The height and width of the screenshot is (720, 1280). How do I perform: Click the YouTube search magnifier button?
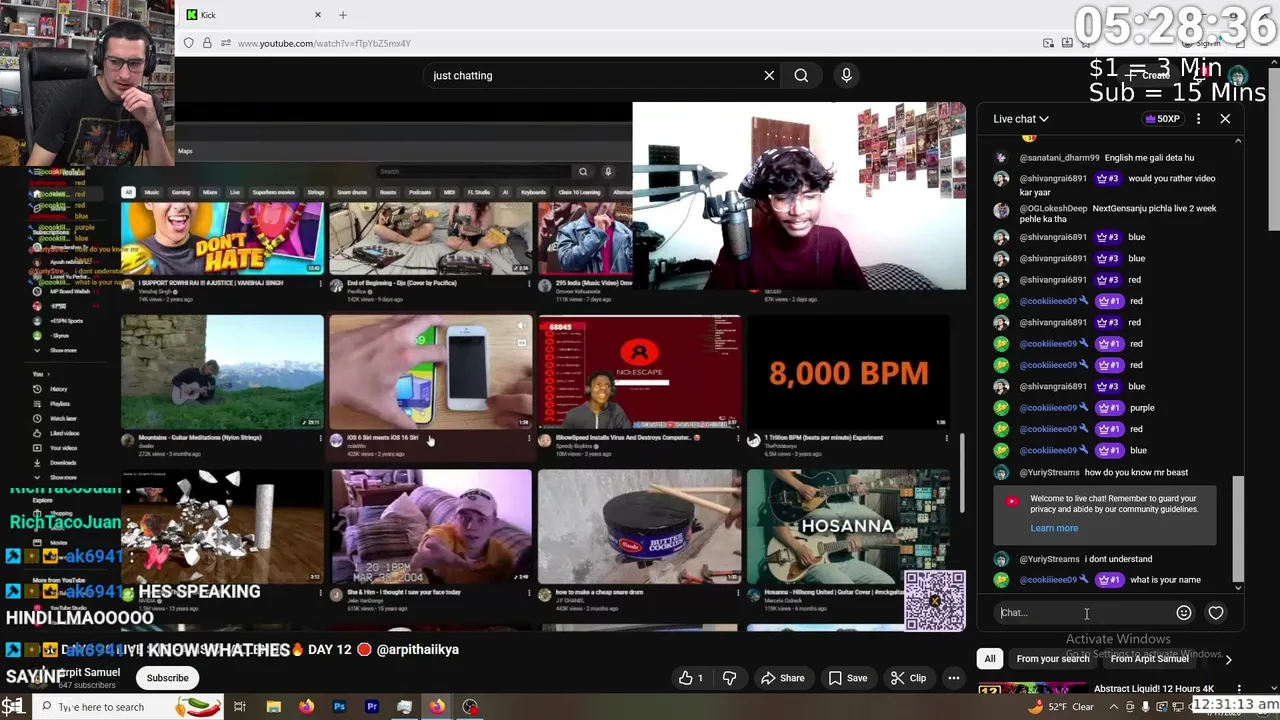(801, 75)
